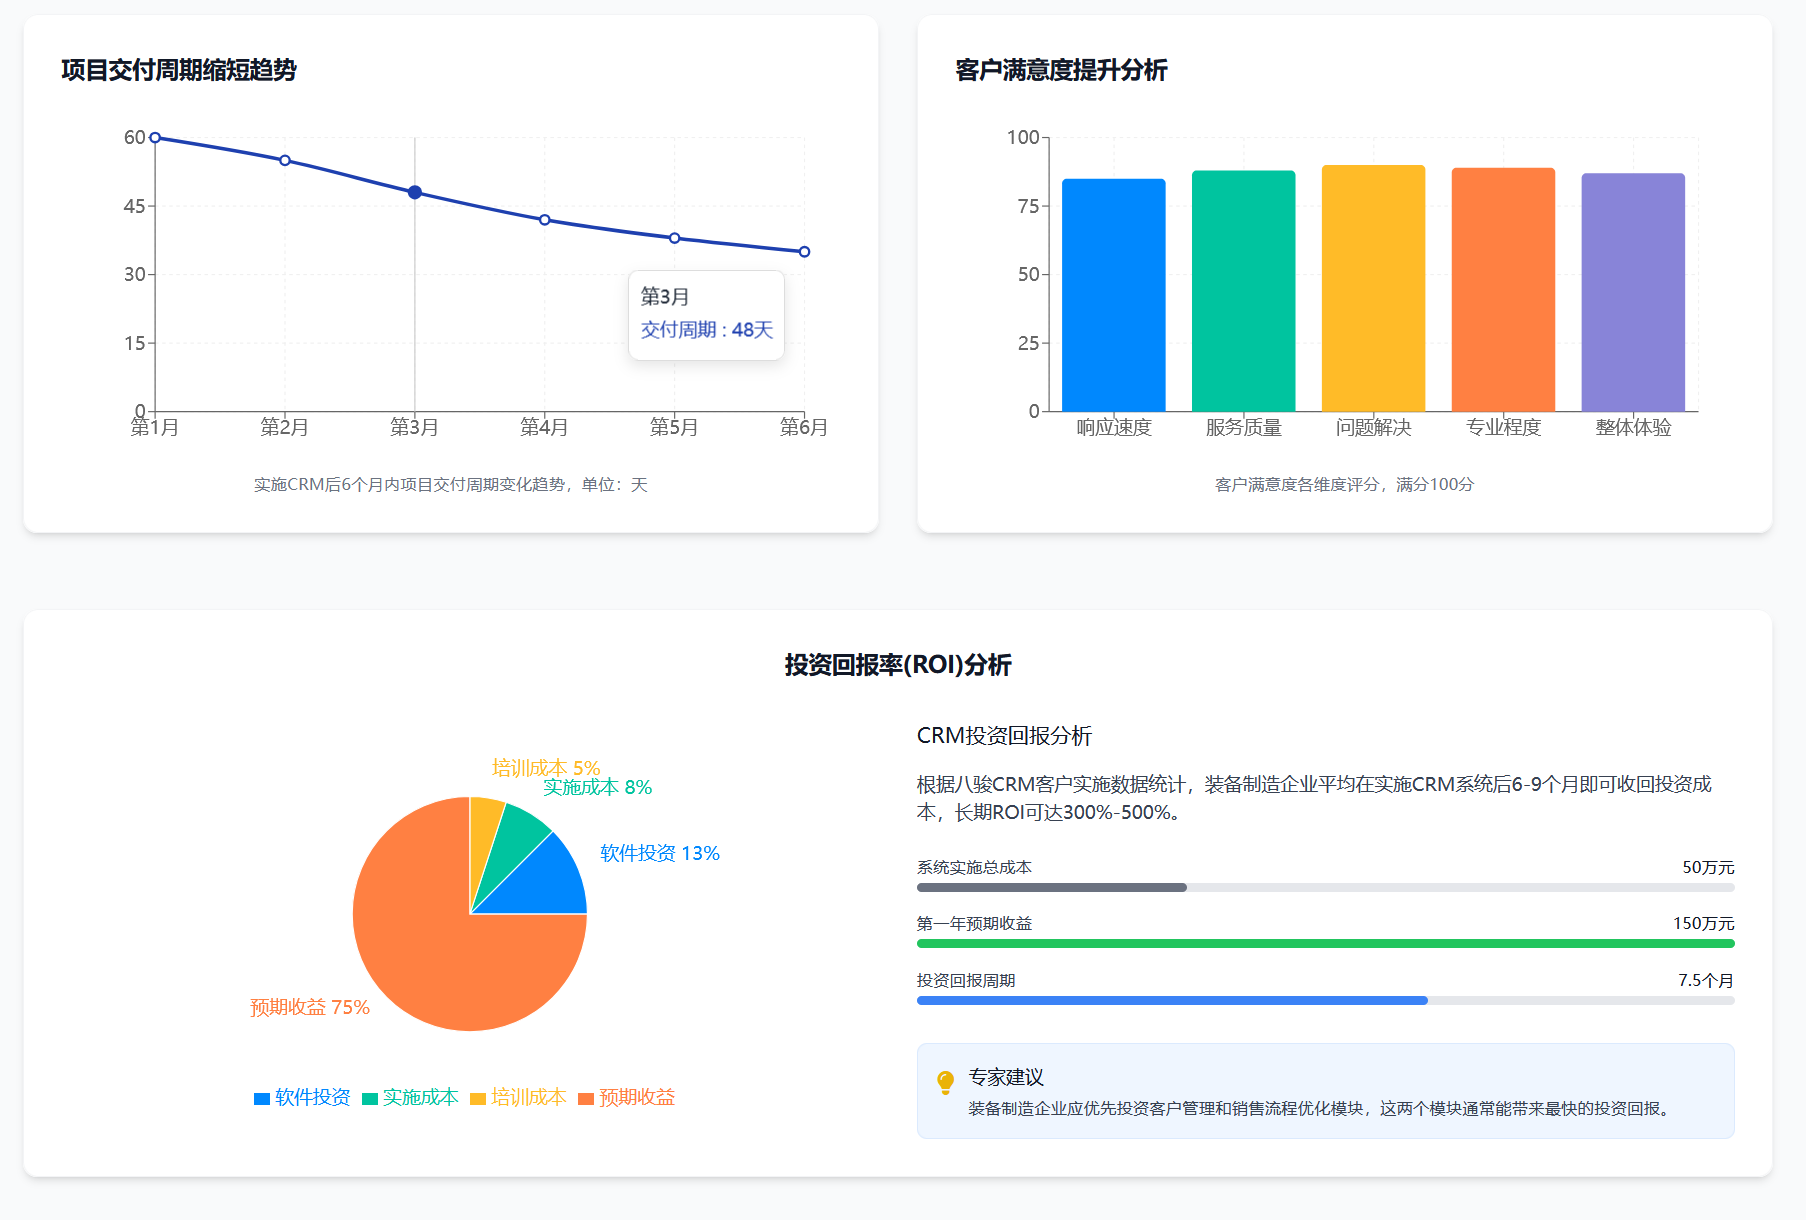
Task: Toggle the 预期收益 legend entry
Action: pos(626,1097)
